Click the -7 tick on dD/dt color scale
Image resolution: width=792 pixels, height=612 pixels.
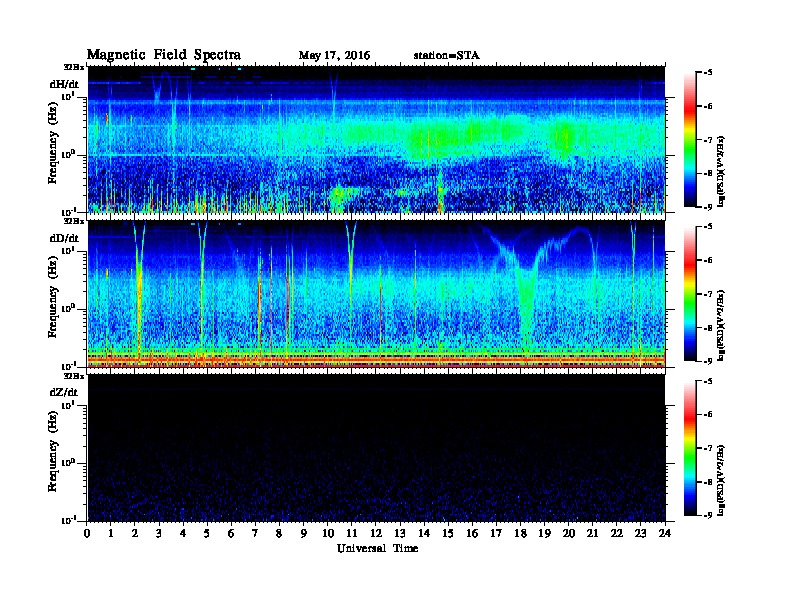click(x=708, y=294)
